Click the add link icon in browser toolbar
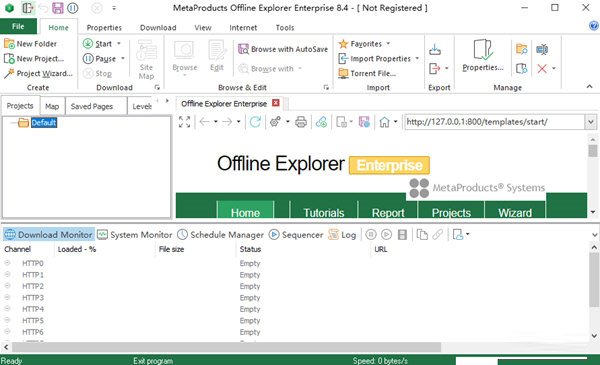The width and height of the screenshot is (600, 365). (321, 122)
